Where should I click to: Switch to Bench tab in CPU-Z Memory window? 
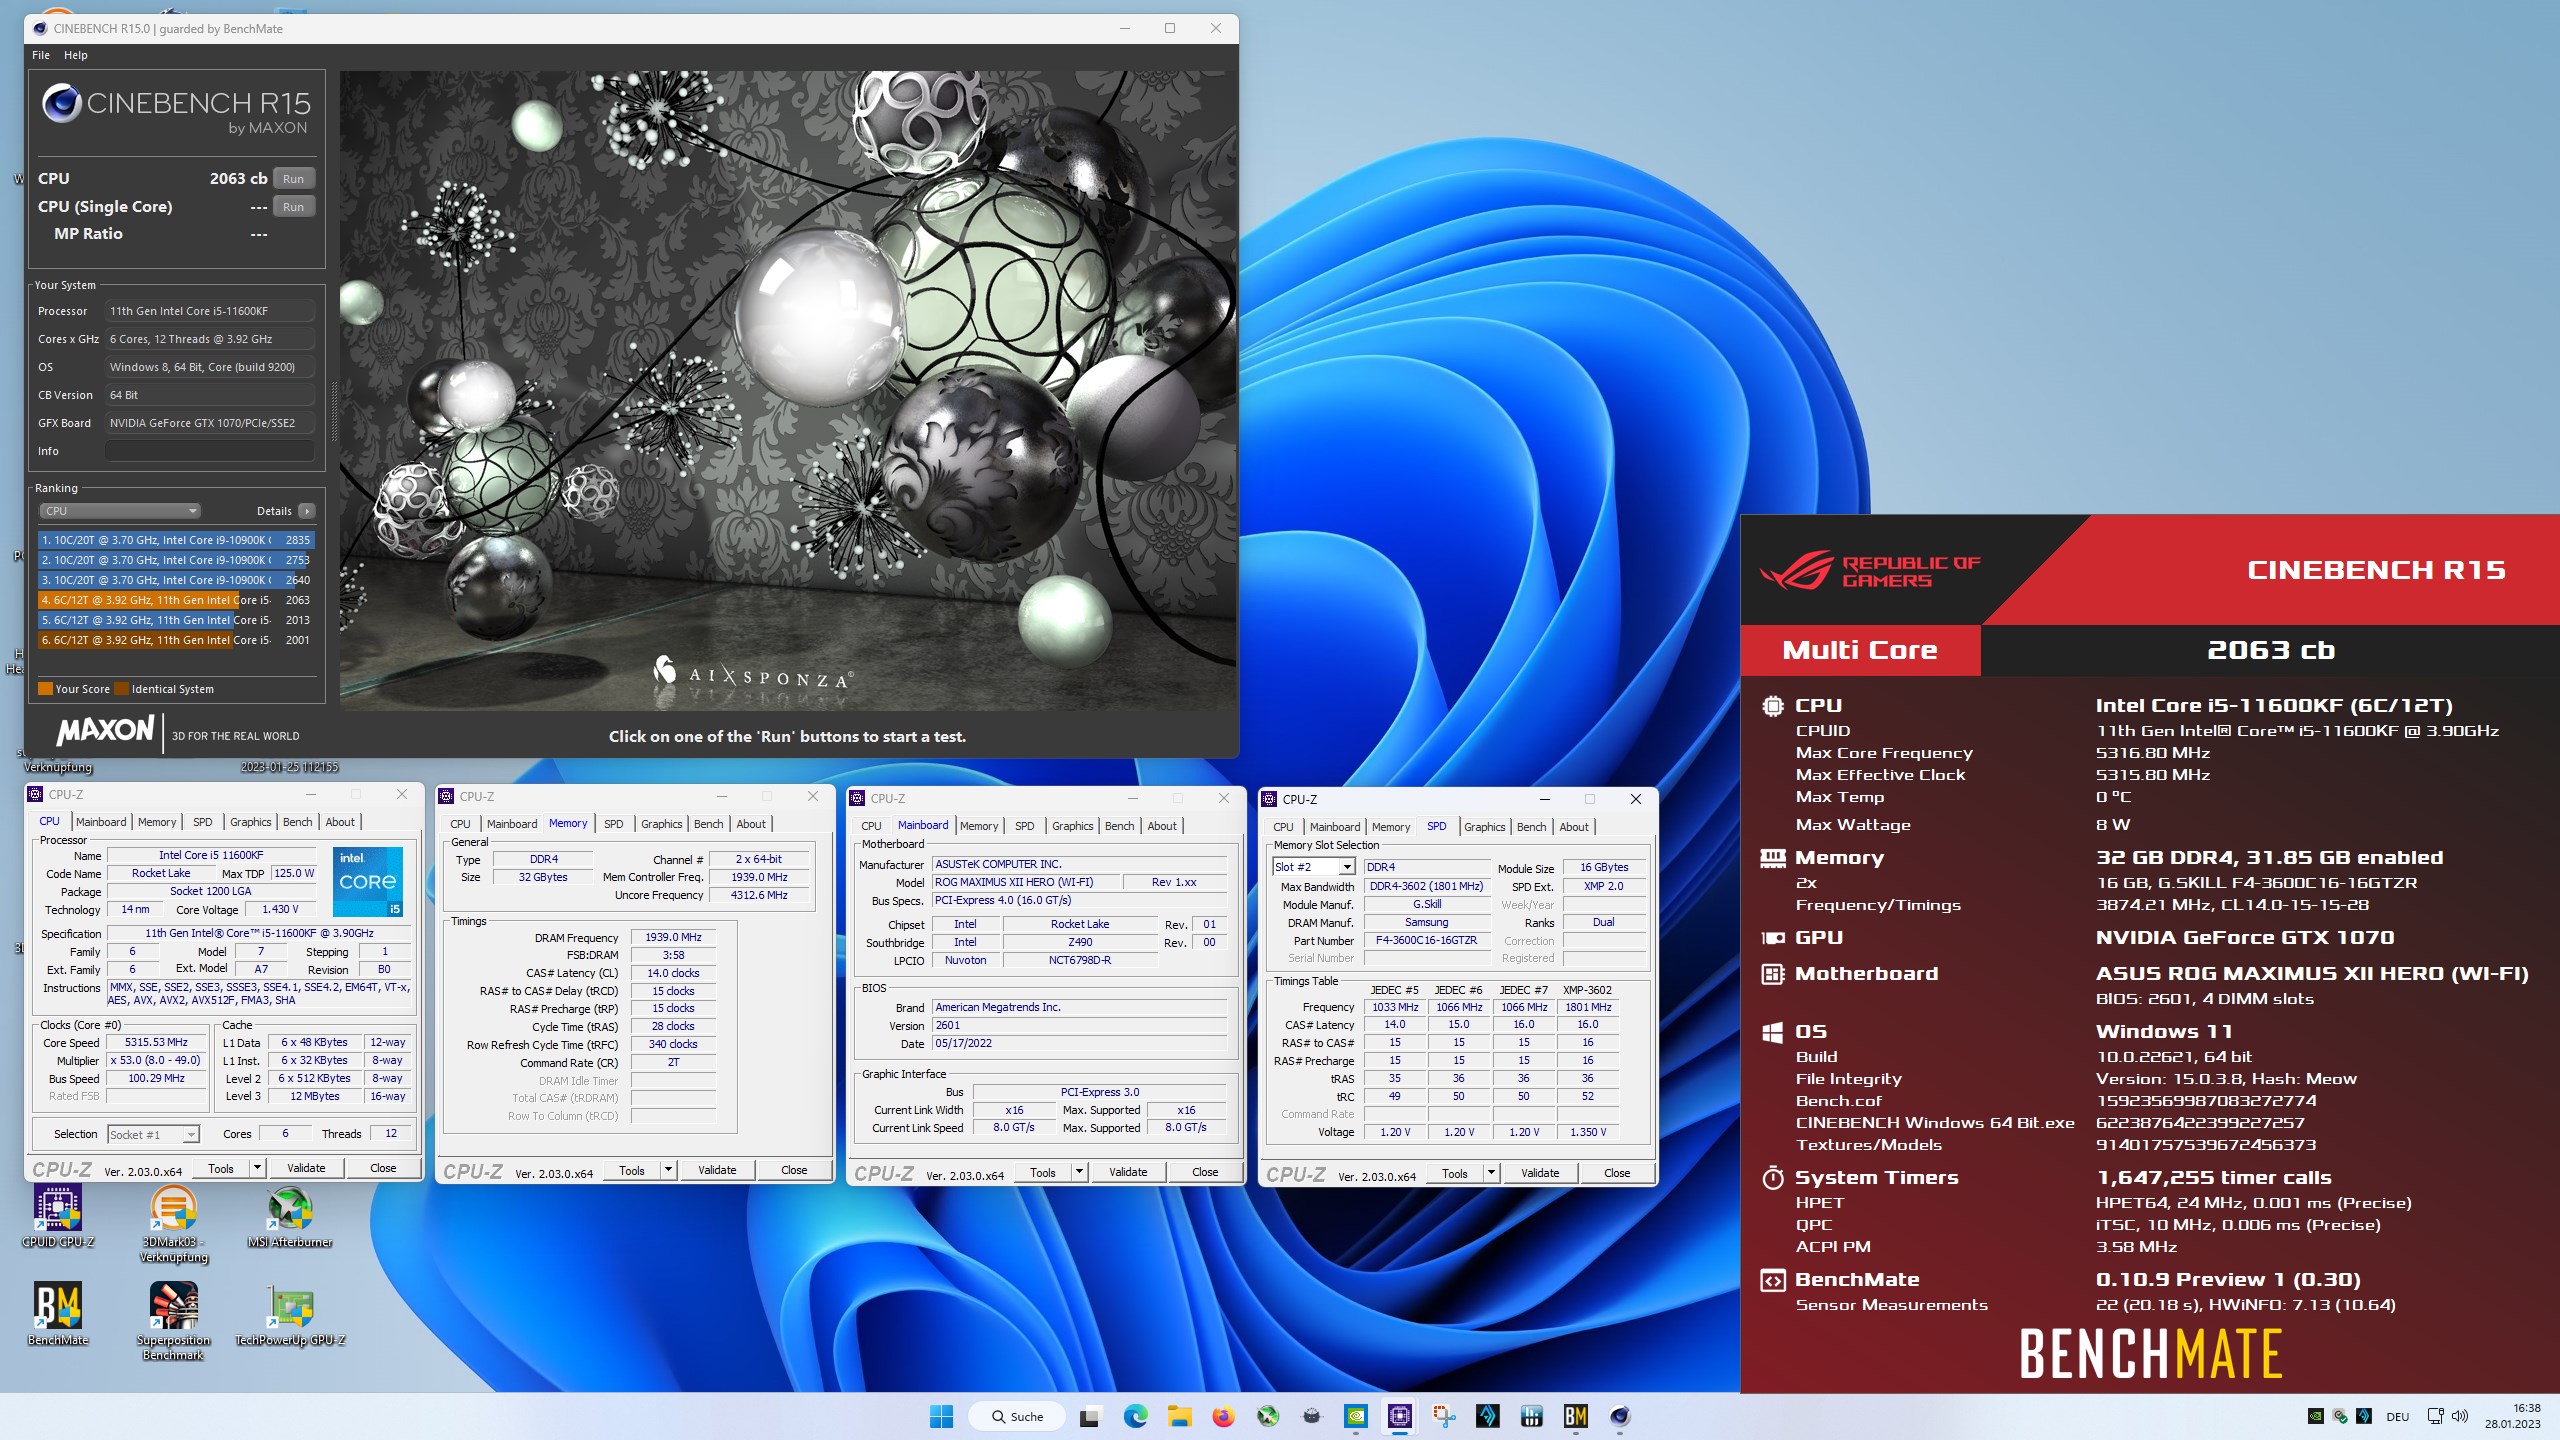(x=708, y=824)
